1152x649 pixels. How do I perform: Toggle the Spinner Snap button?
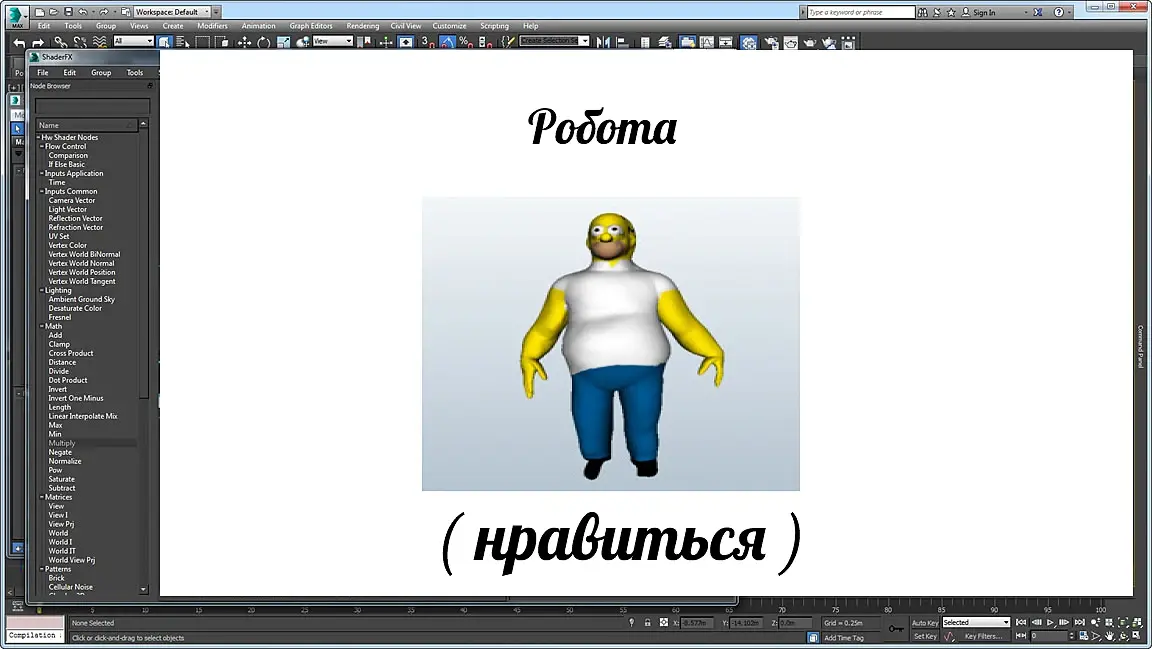485,42
